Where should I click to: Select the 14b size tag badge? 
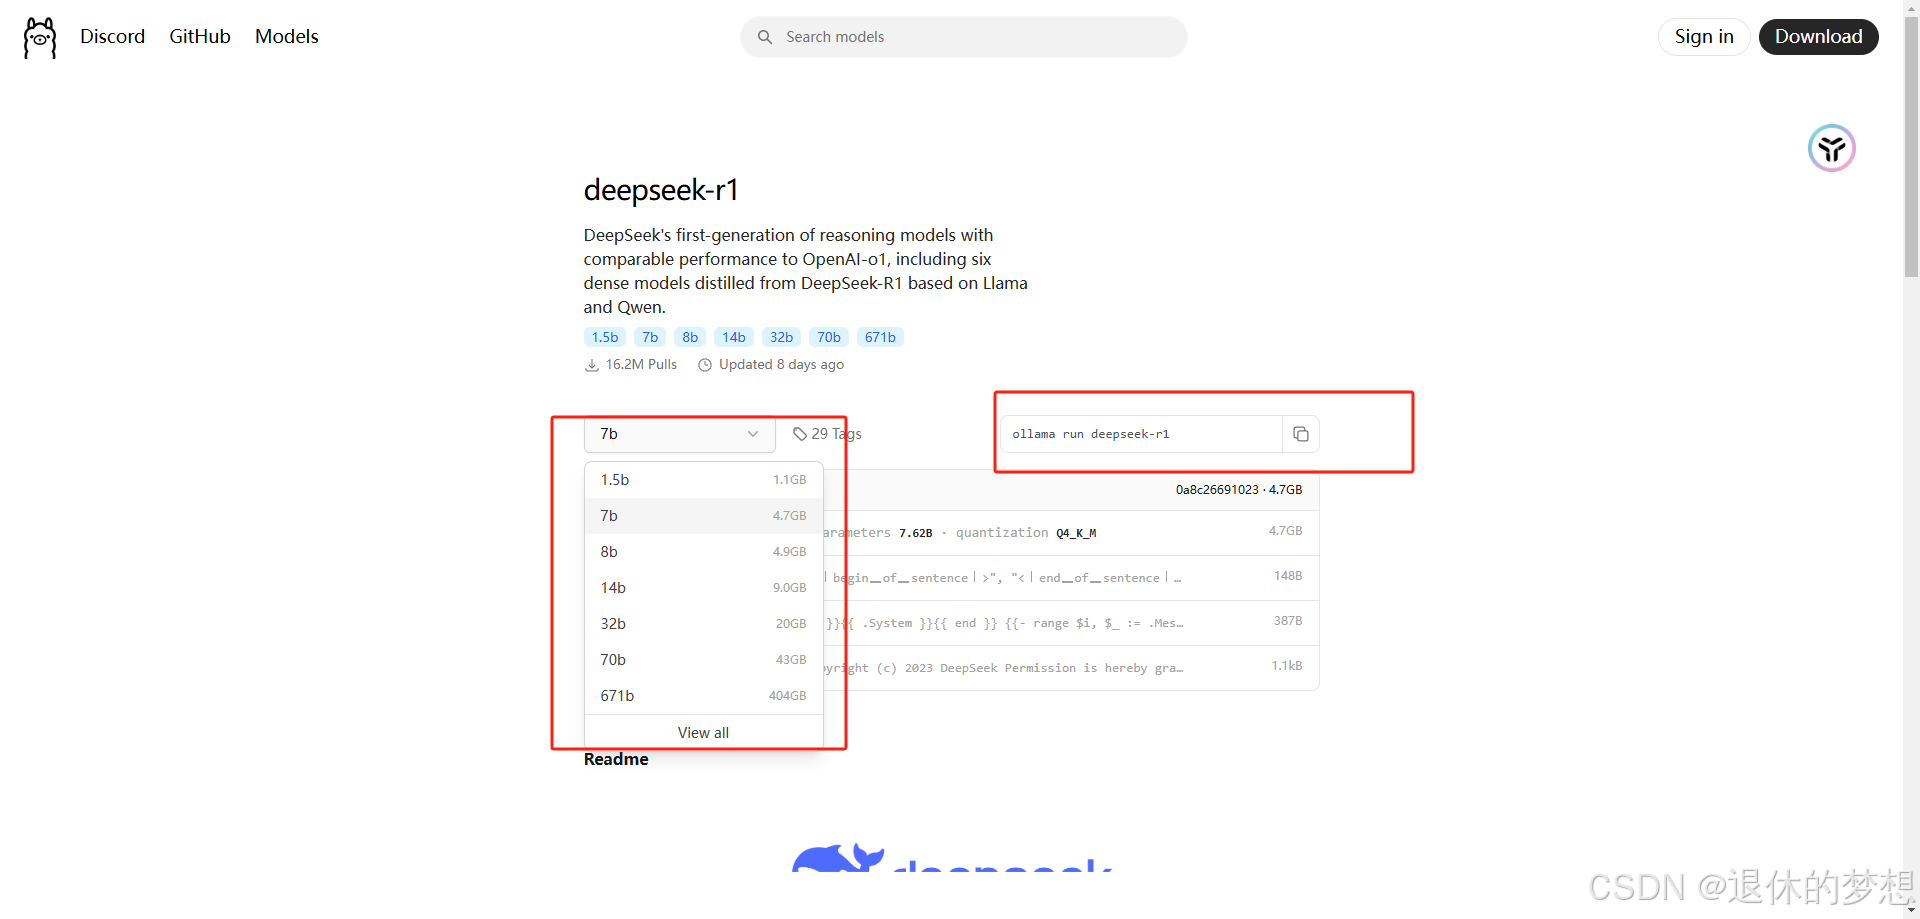734,337
